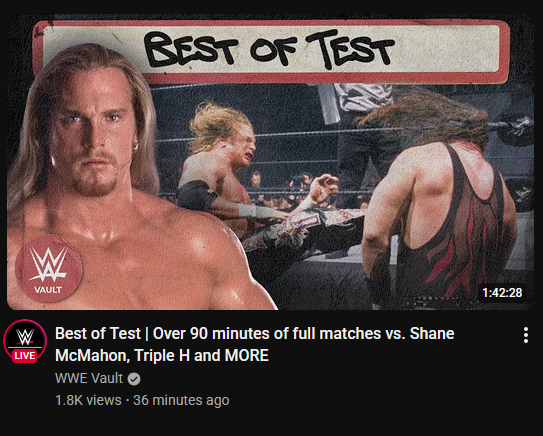Image resolution: width=543 pixels, height=436 pixels.
Task: Click the red LIVE badge under avatar
Action: (x=25, y=356)
